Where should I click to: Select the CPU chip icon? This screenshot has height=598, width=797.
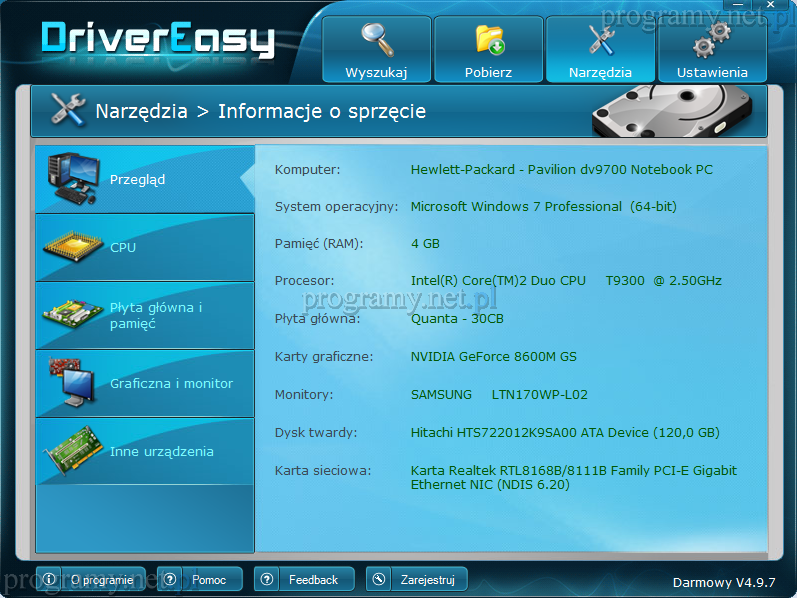pyautogui.click(x=73, y=247)
